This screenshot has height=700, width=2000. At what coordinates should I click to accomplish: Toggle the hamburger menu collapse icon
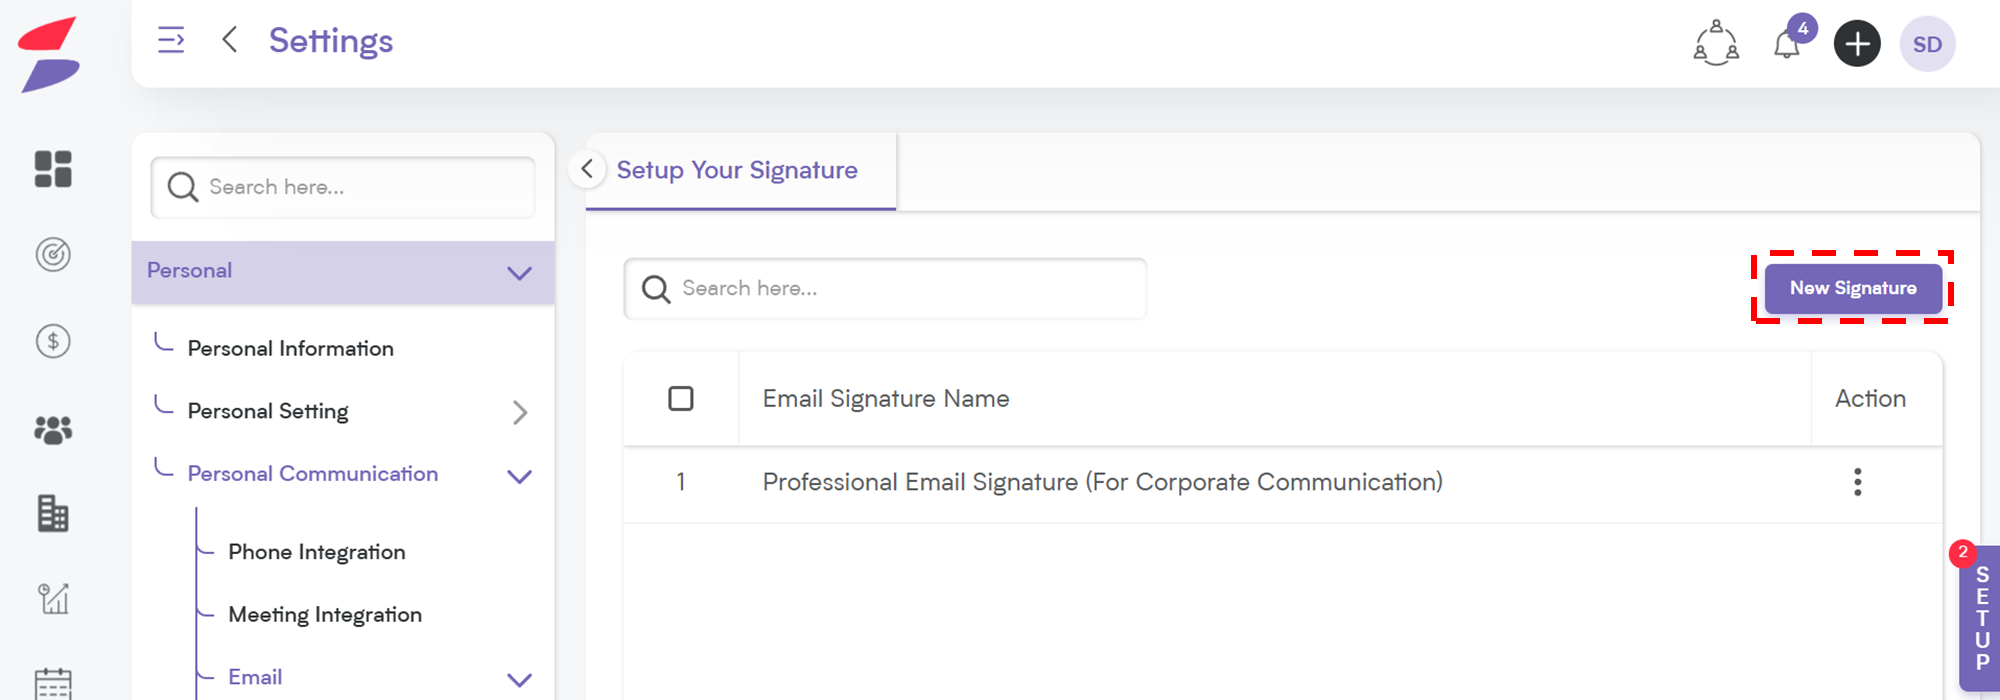point(171,40)
